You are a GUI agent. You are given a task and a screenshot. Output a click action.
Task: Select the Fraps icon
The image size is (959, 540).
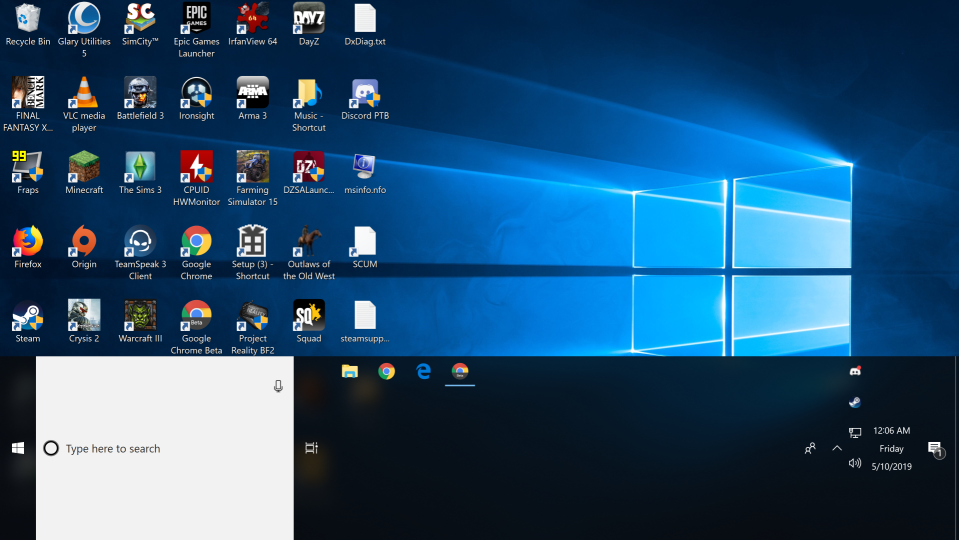point(28,172)
